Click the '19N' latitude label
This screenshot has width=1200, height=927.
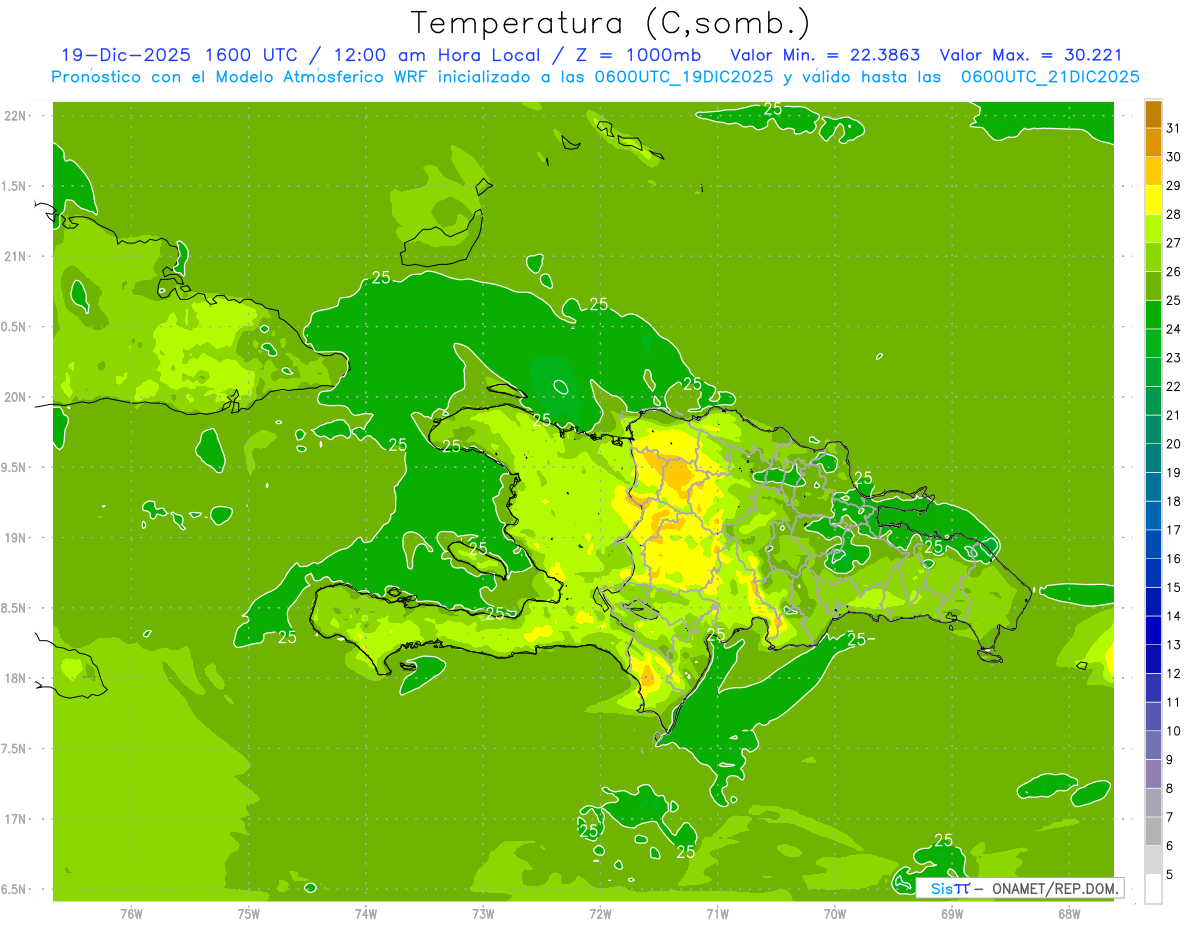pyautogui.click(x=16, y=537)
